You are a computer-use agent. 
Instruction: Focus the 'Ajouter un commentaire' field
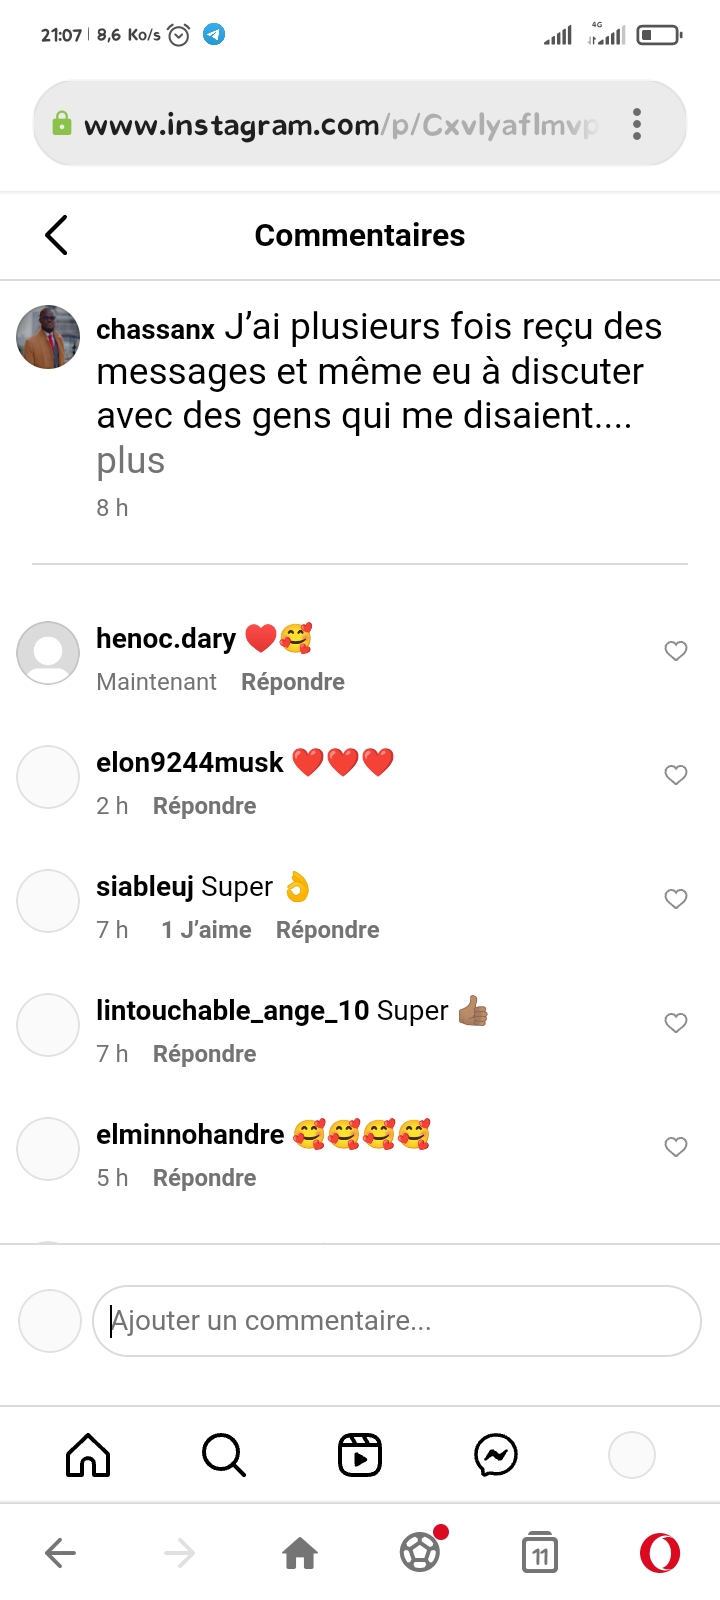tap(397, 1321)
